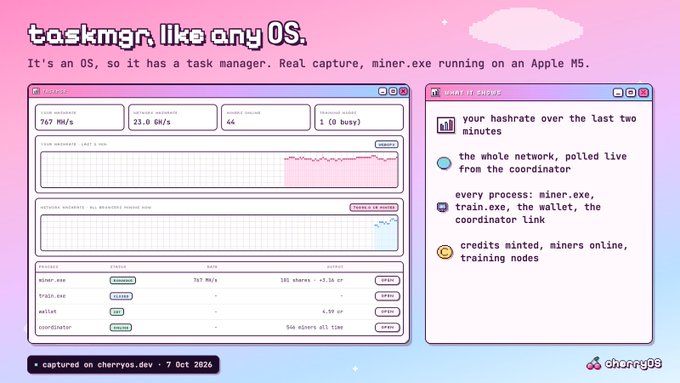680x383 pixels.
Task: Click the '546 miners all time' text
Action: coord(314,327)
